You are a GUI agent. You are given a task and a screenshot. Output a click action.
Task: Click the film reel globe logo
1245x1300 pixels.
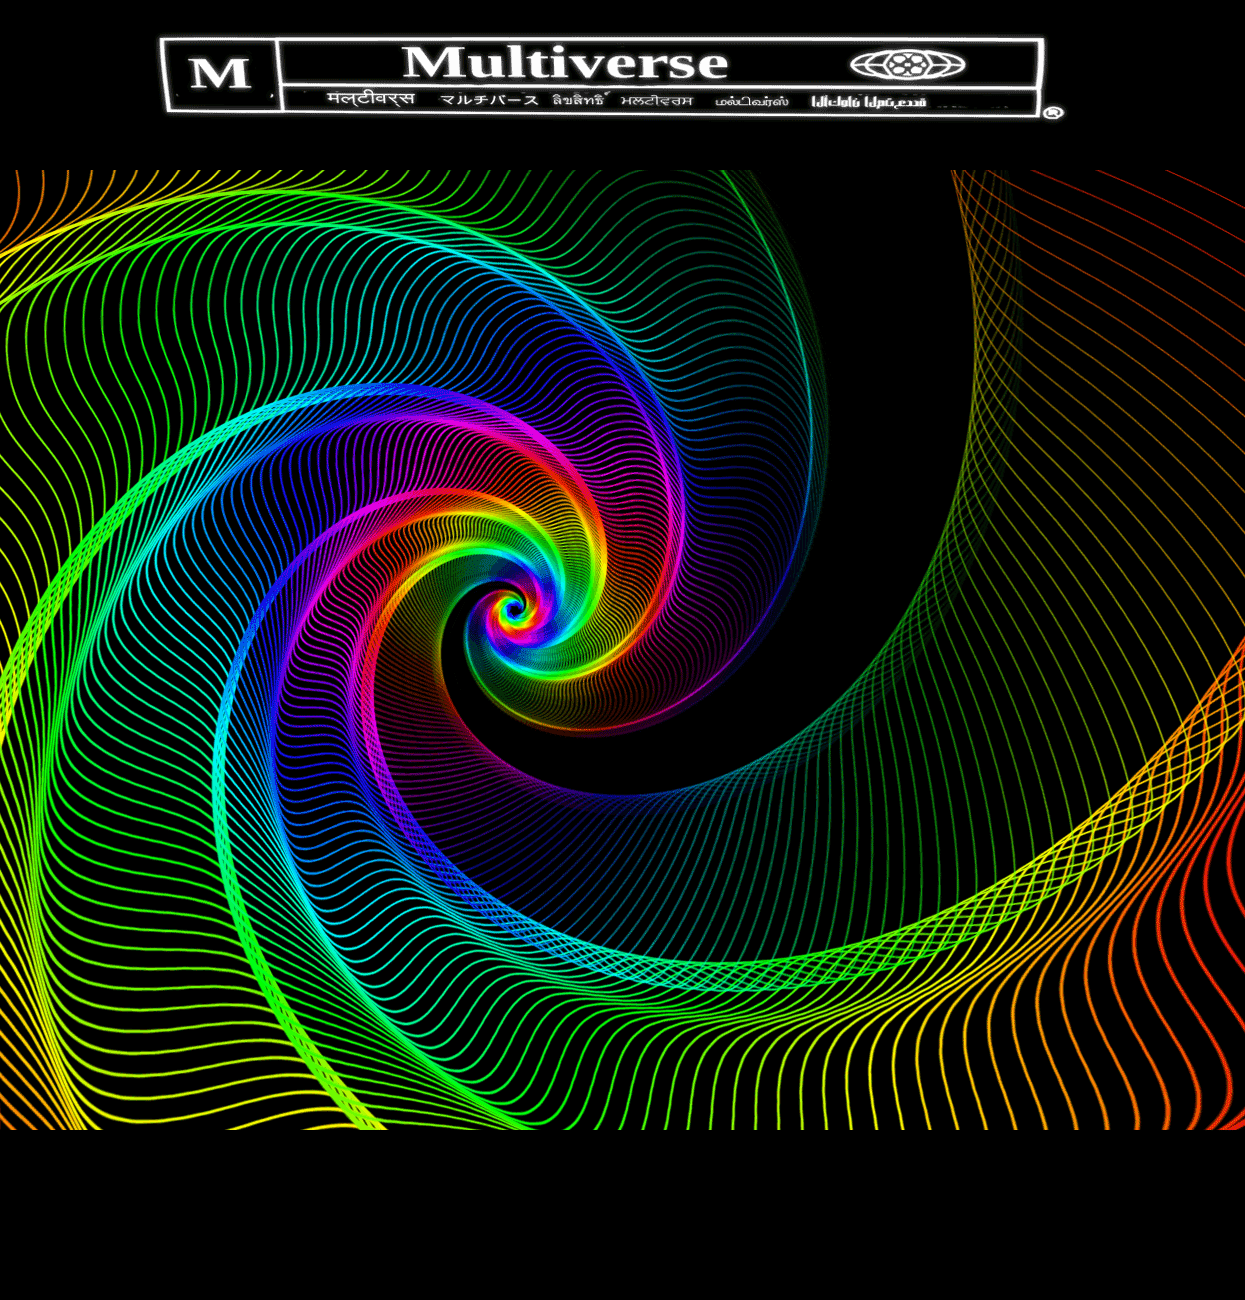point(908,65)
